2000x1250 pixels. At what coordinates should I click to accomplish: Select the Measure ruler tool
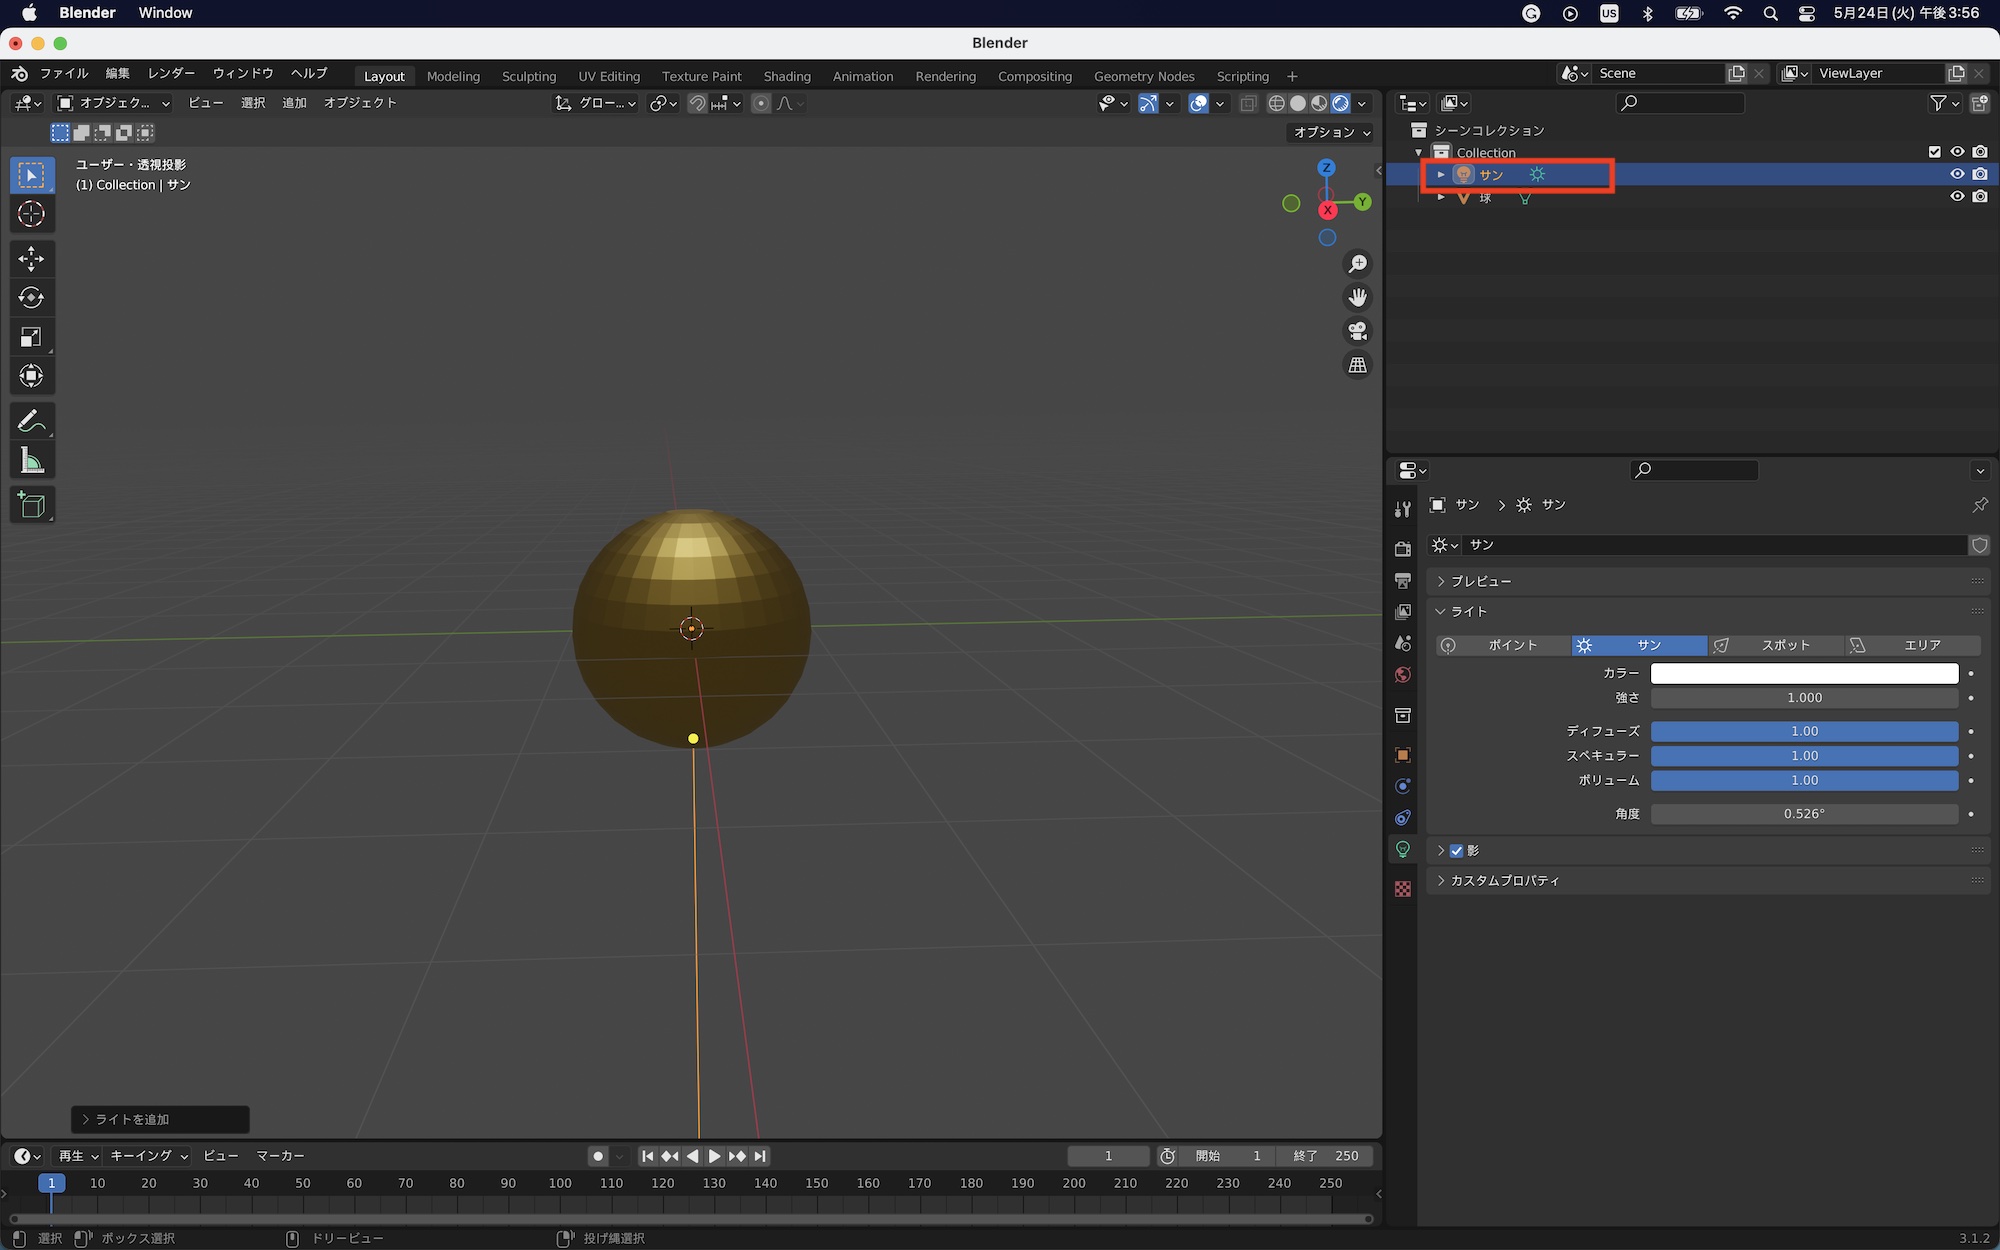[x=31, y=461]
